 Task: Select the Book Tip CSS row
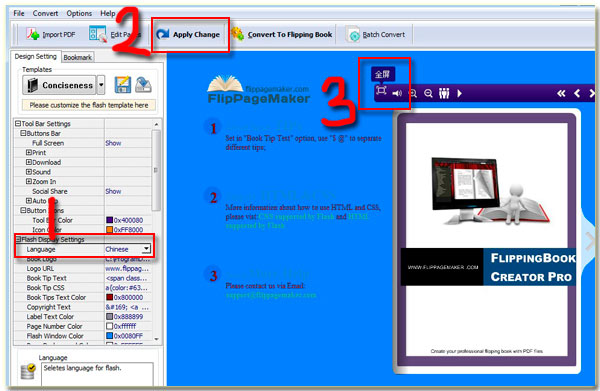(83, 288)
